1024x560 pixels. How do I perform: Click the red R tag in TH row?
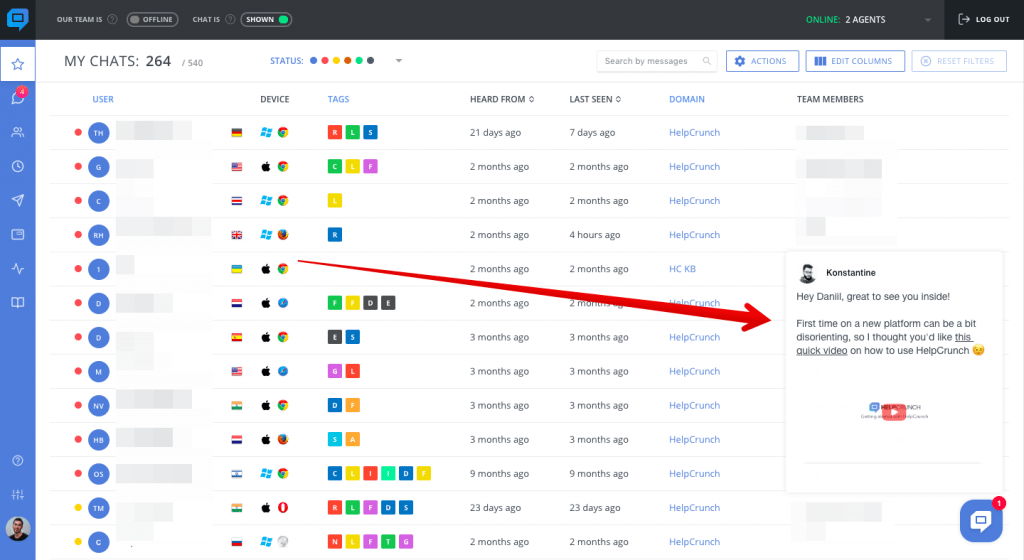pos(334,132)
